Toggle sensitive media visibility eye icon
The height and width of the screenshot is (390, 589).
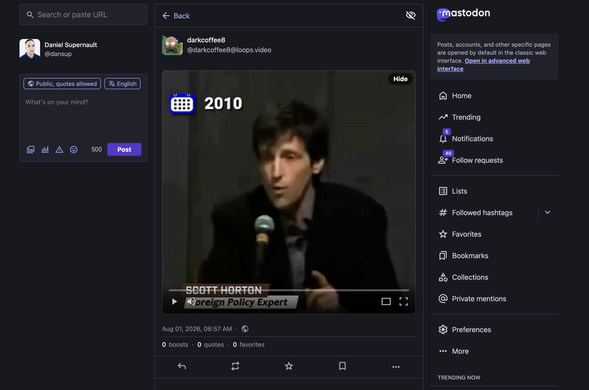coord(411,15)
